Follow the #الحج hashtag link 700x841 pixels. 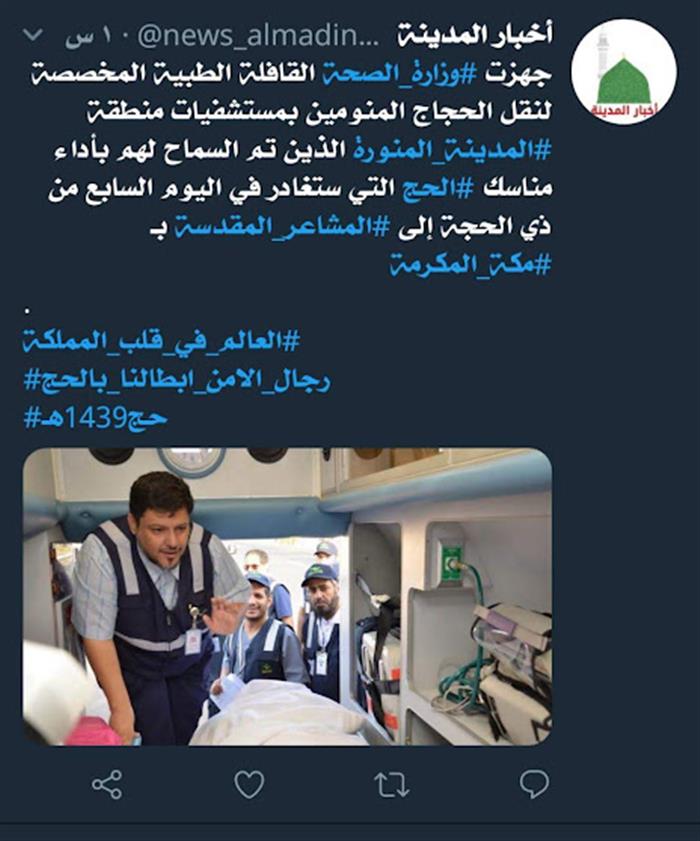438,188
